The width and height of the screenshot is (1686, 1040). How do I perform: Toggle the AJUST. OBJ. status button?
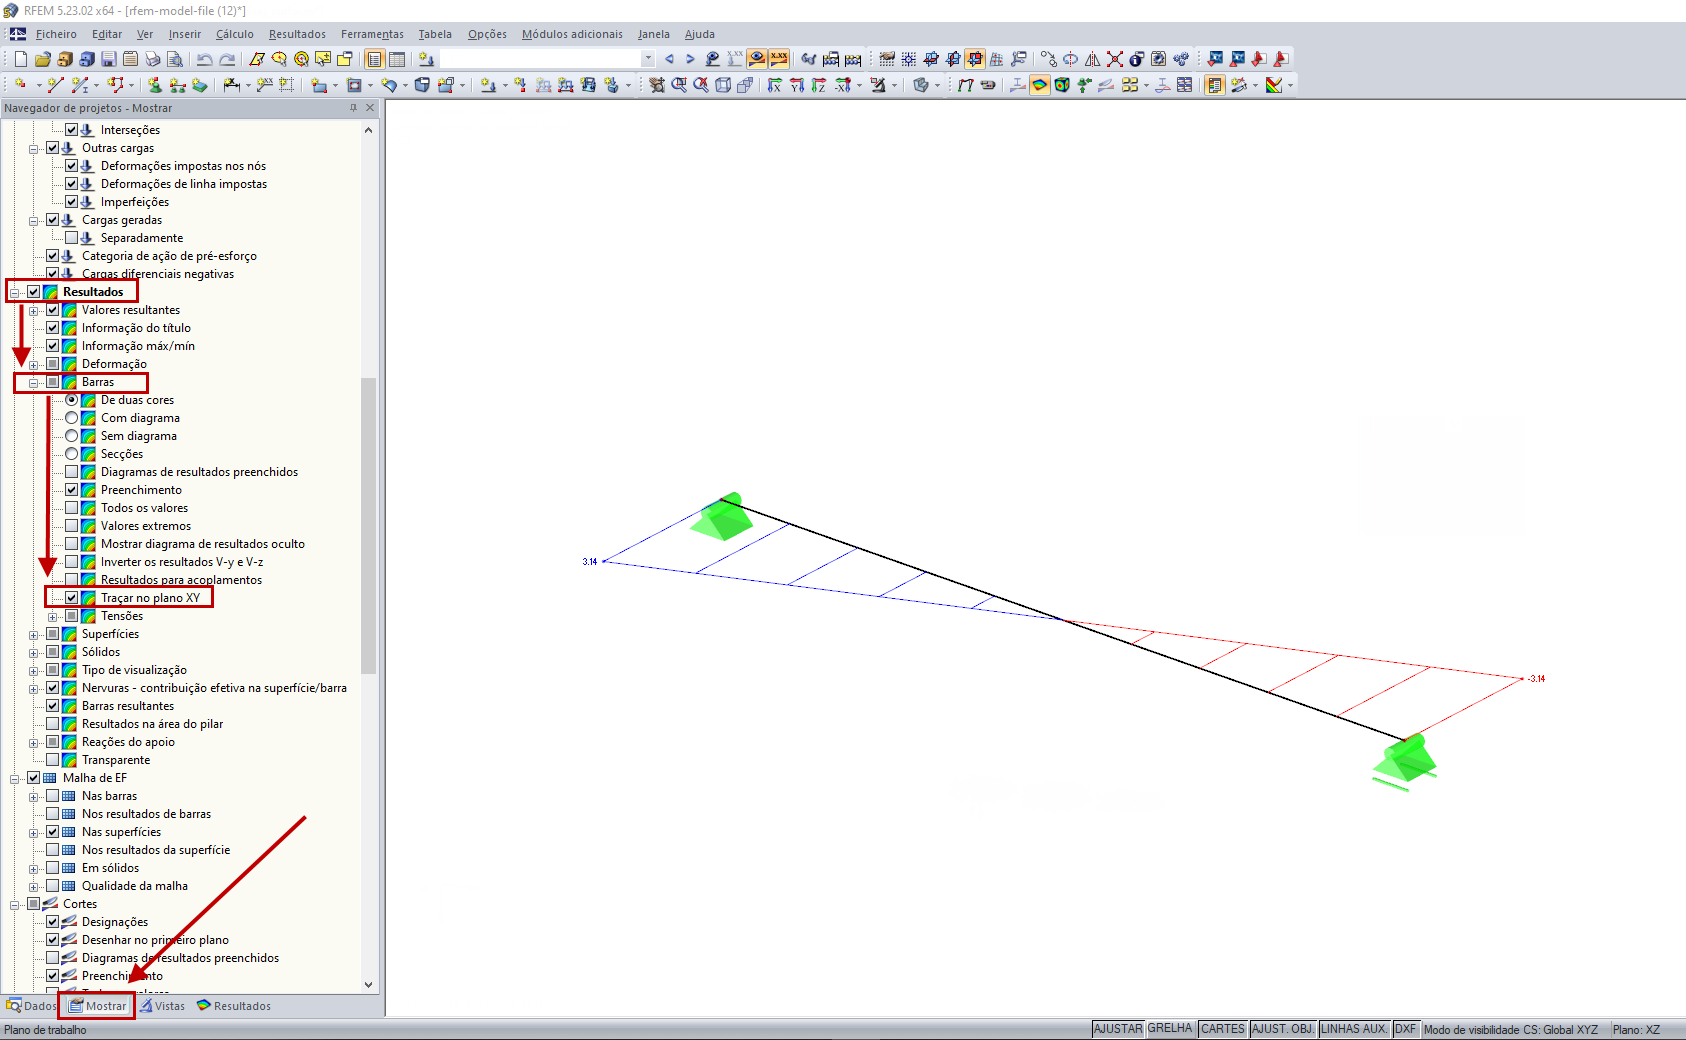(1283, 1029)
